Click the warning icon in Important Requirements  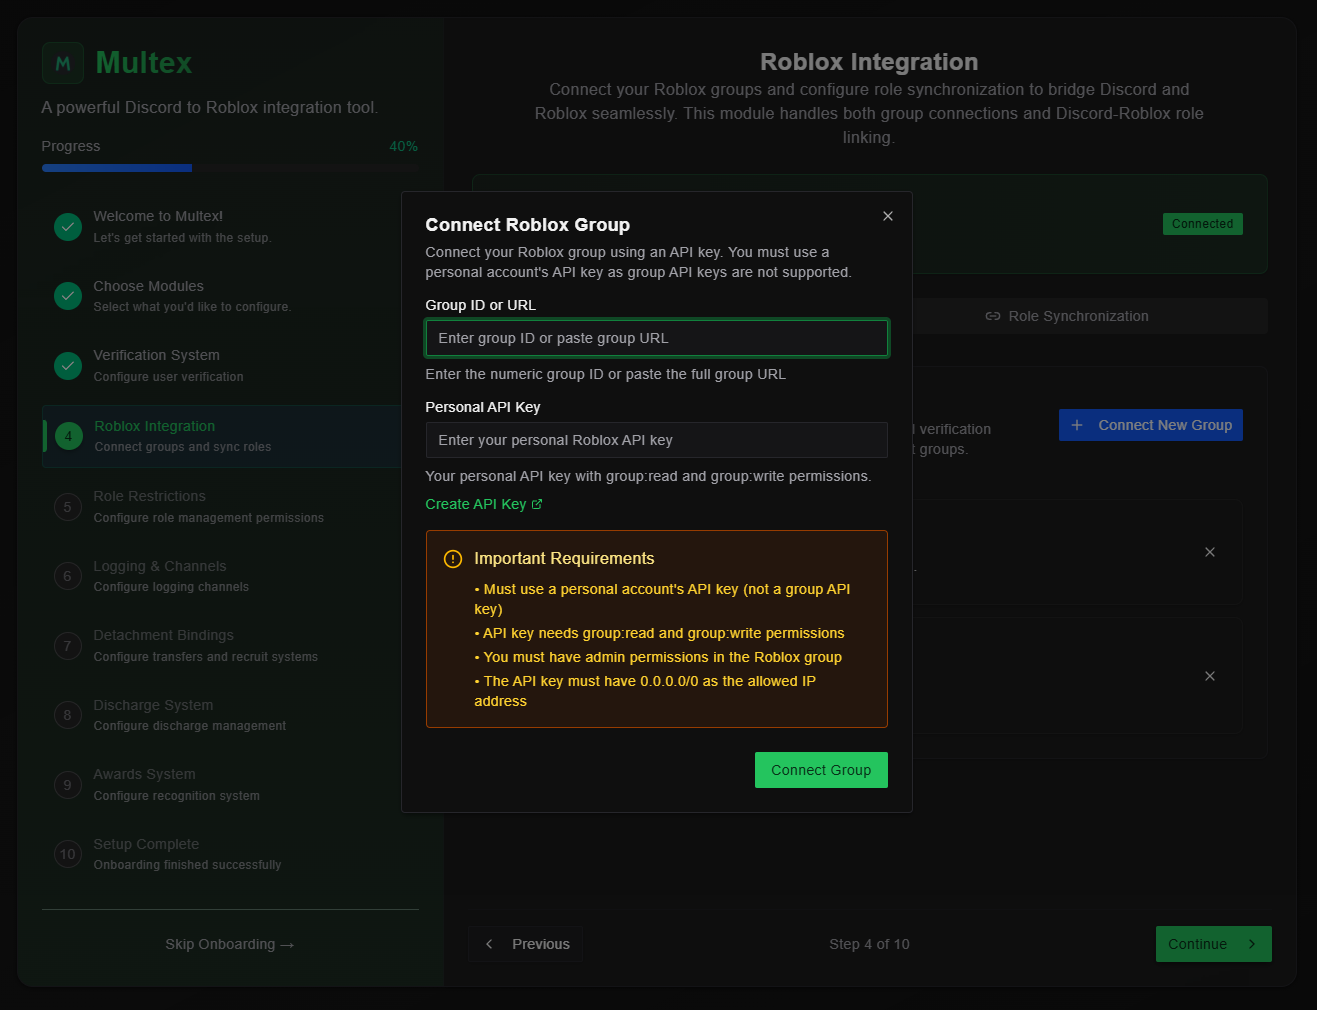point(453,559)
